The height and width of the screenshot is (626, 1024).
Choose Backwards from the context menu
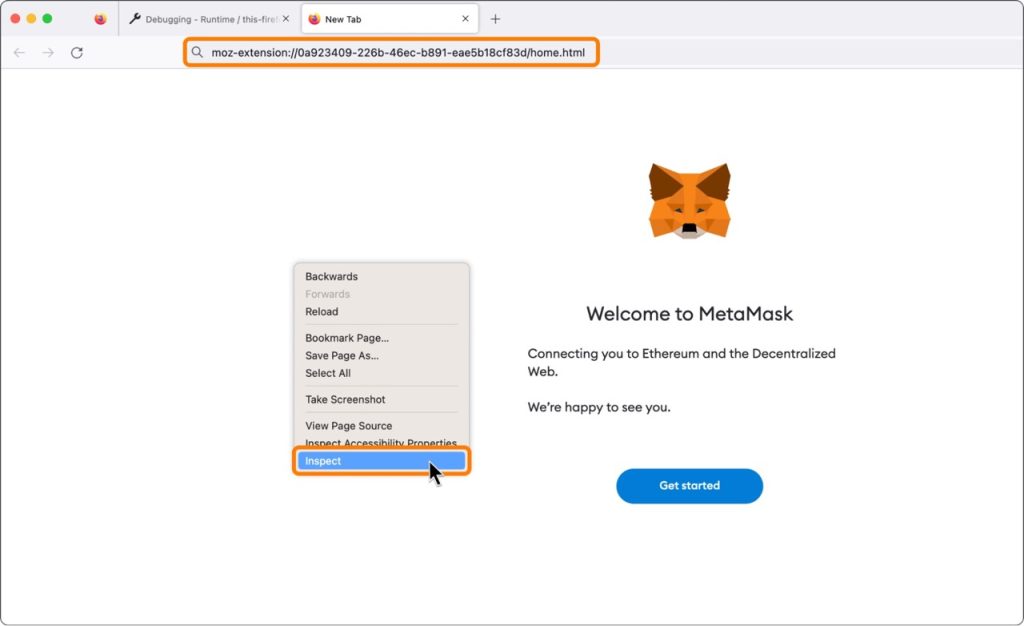[x=330, y=276]
